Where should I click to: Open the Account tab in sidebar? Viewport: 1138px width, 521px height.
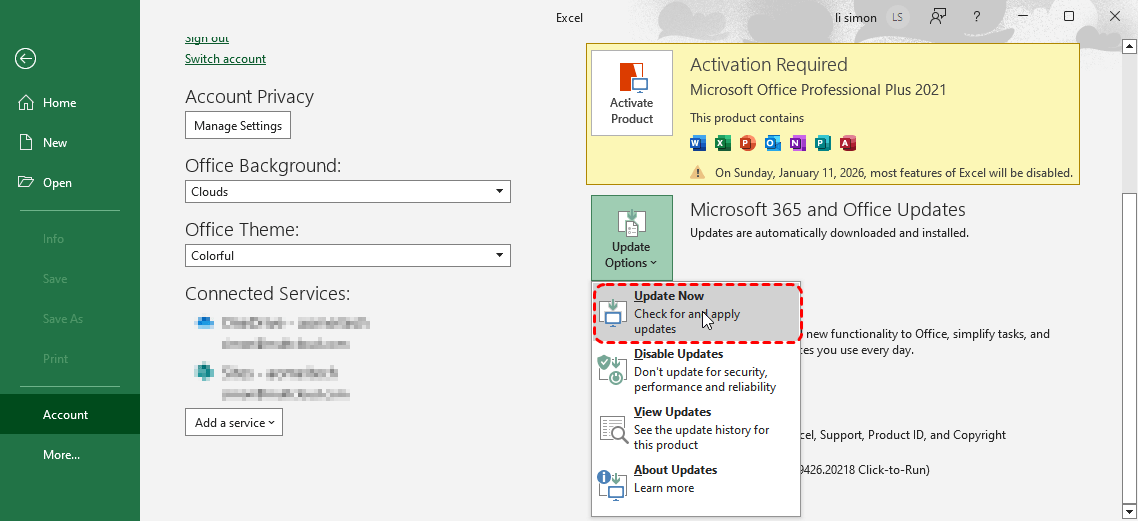point(66,415)
